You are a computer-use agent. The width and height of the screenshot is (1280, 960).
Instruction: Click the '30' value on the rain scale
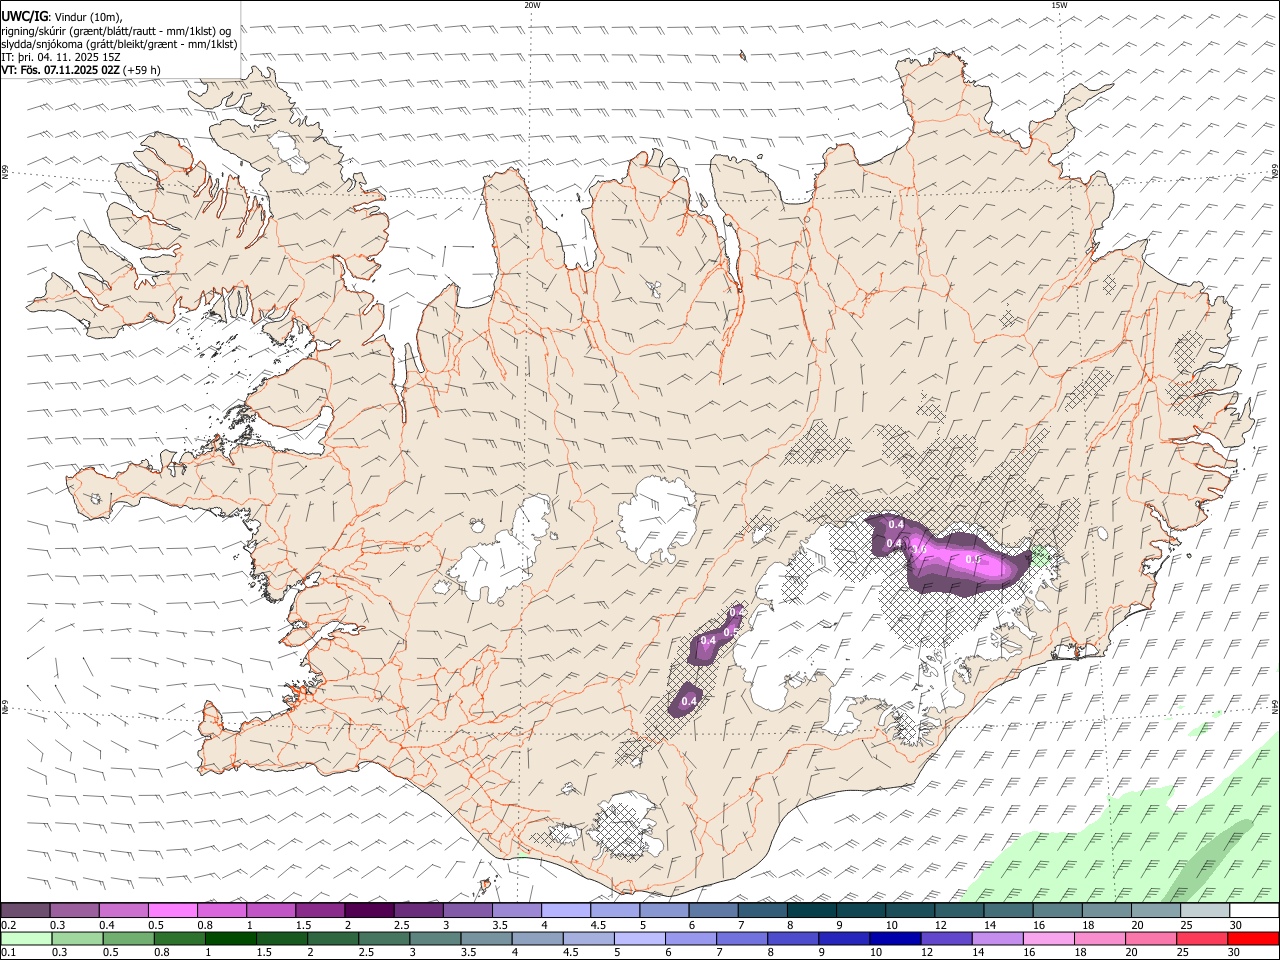tap(1232, 953)
